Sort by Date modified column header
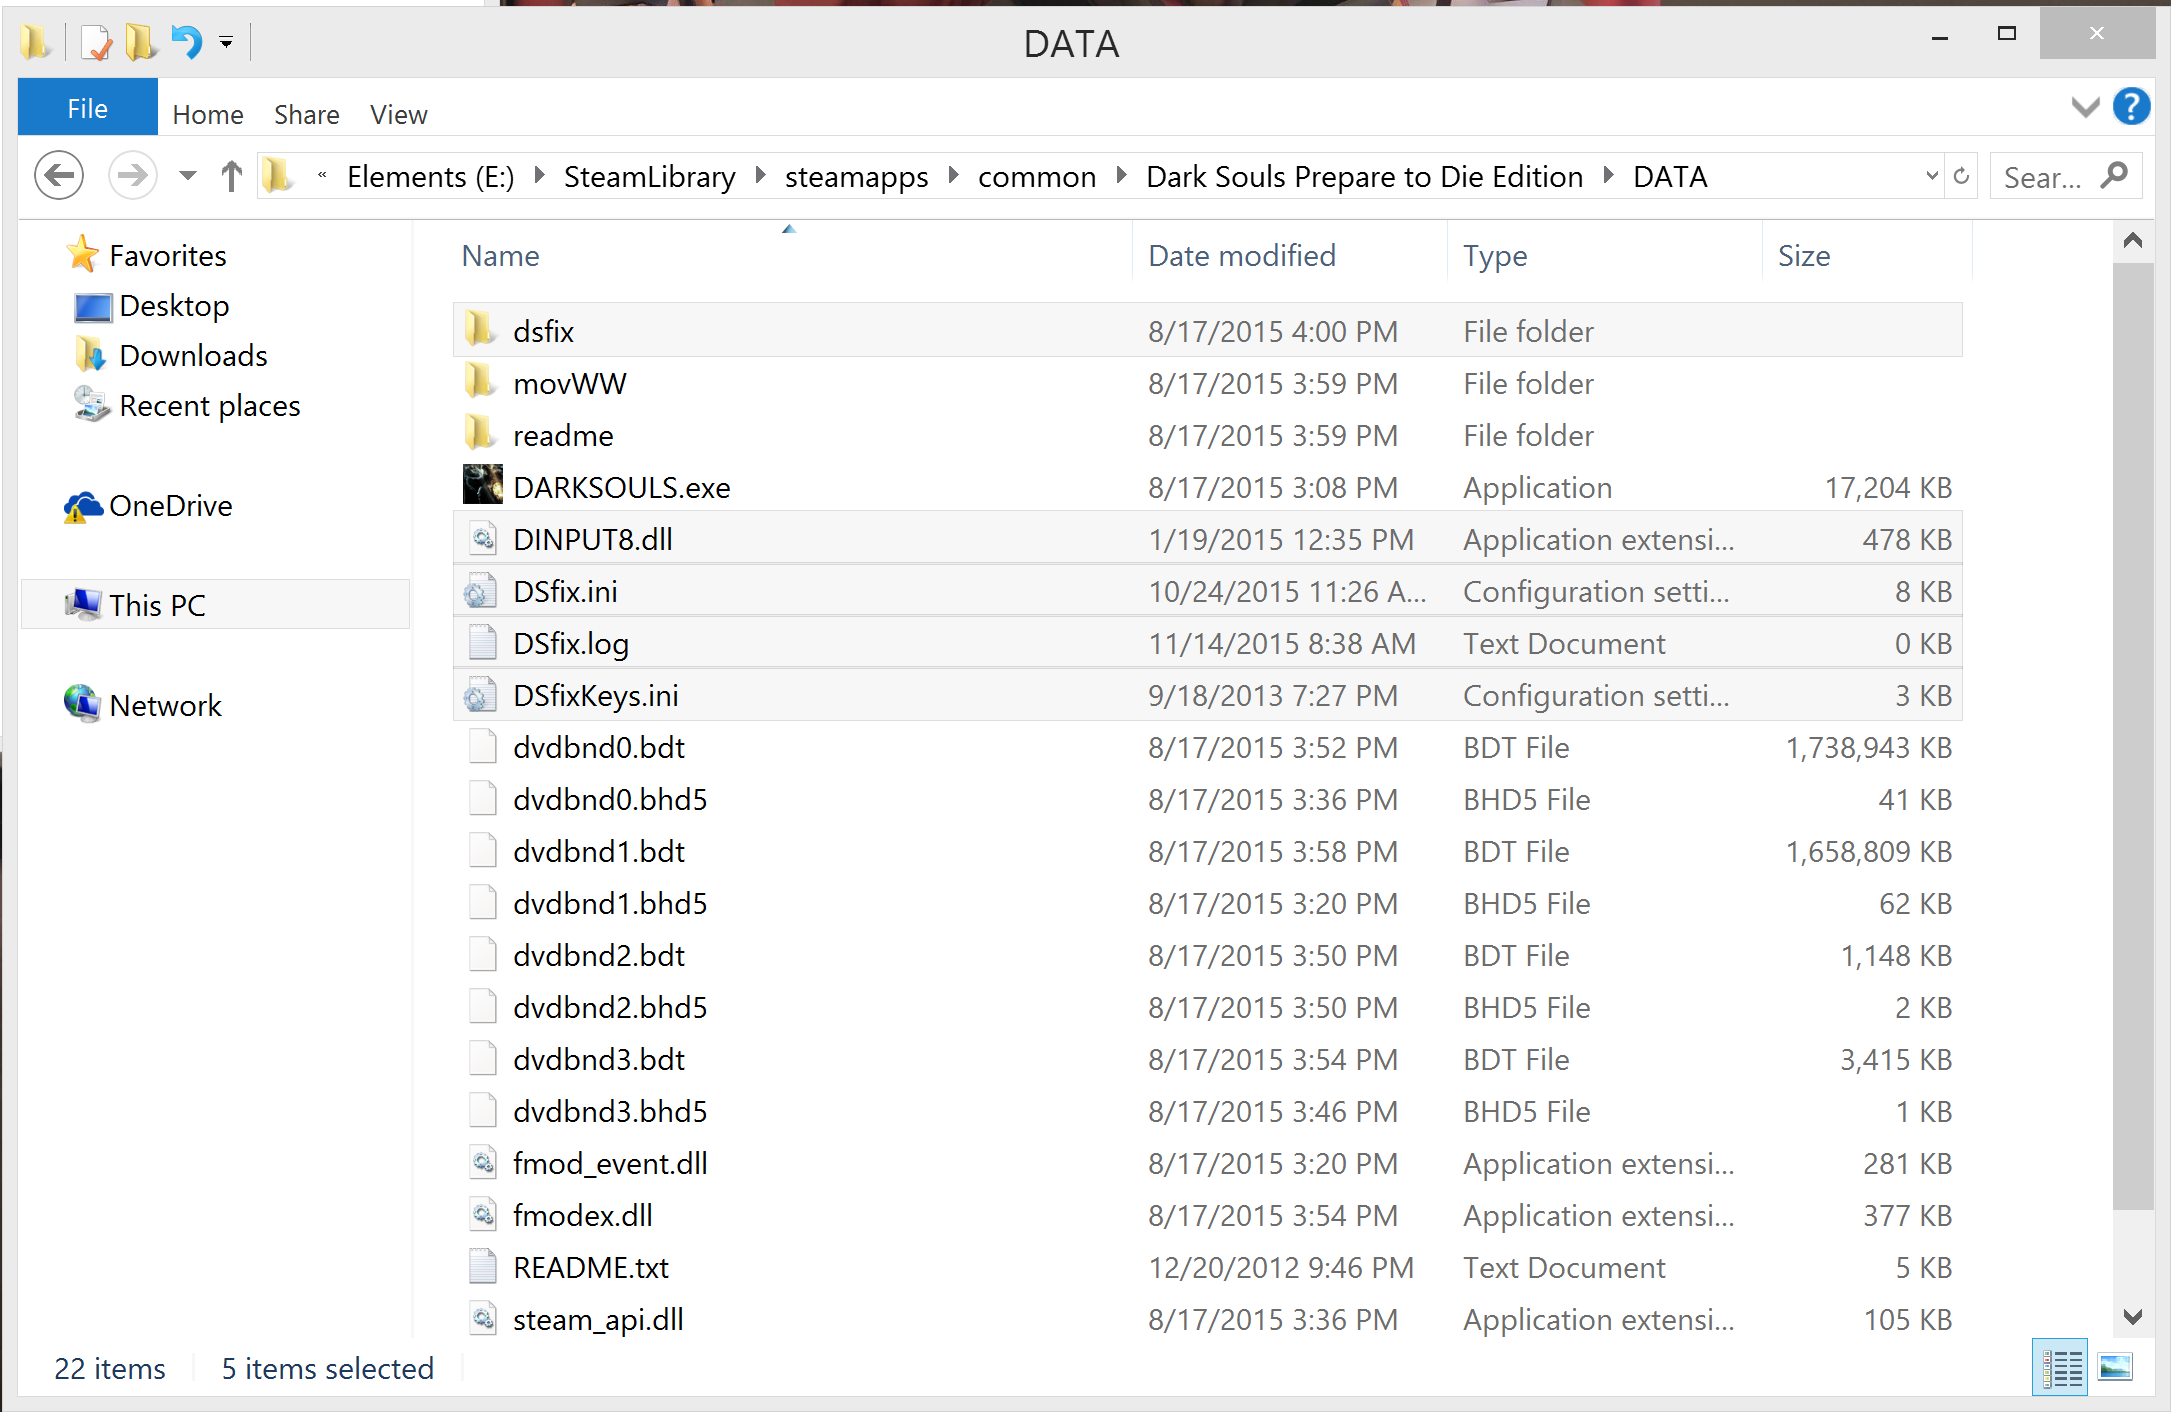Image resolution: width=2171 pixels, height=1412 pixels. point(1241,255)
